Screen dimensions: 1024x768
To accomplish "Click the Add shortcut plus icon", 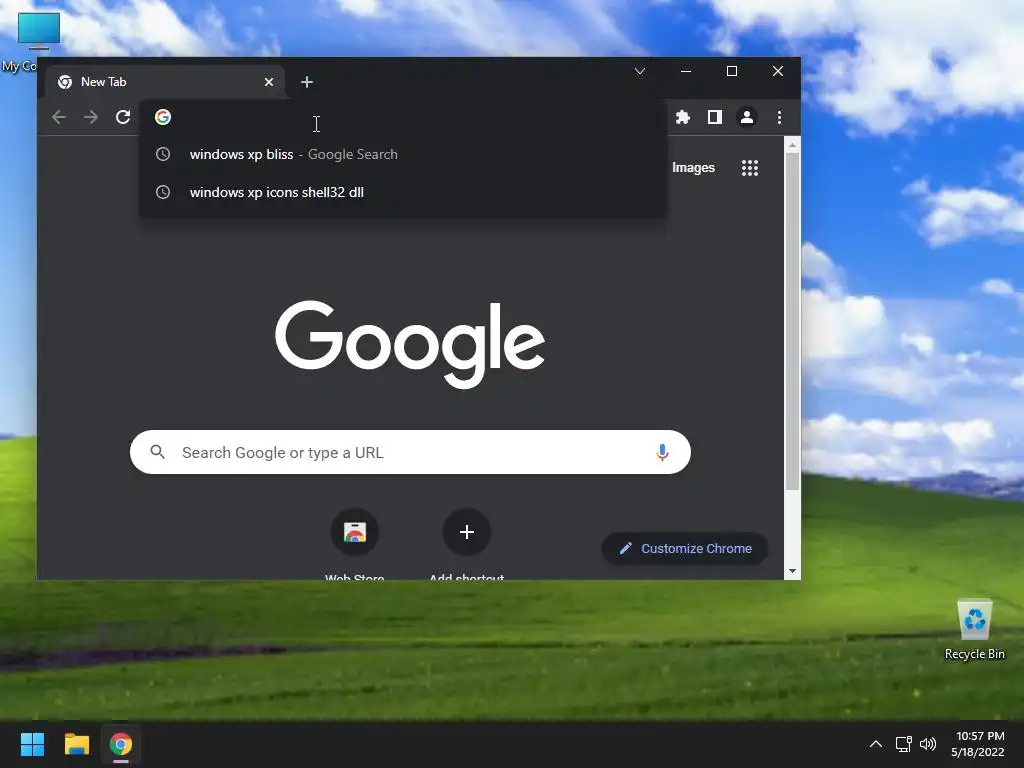I will click(466, 532).
